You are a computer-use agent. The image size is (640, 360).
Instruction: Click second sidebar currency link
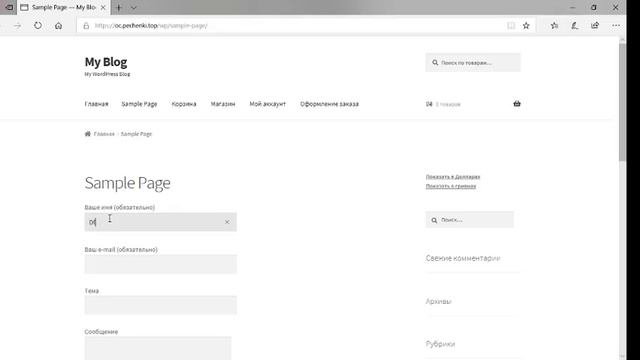coord(451,186)
